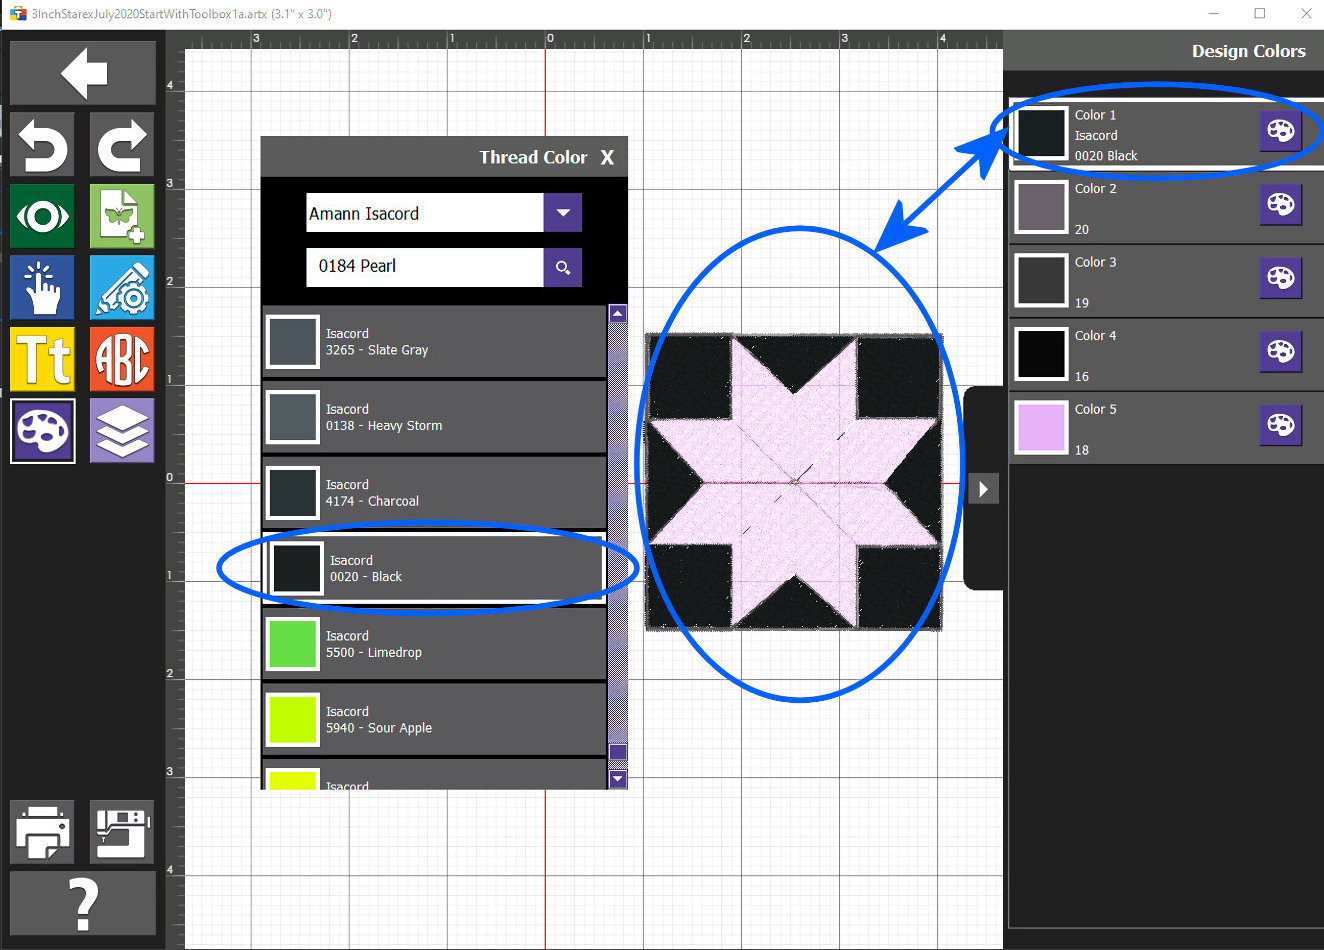1324x950 pixels.
Task: Redo the last action
Action: pos(122,144)
